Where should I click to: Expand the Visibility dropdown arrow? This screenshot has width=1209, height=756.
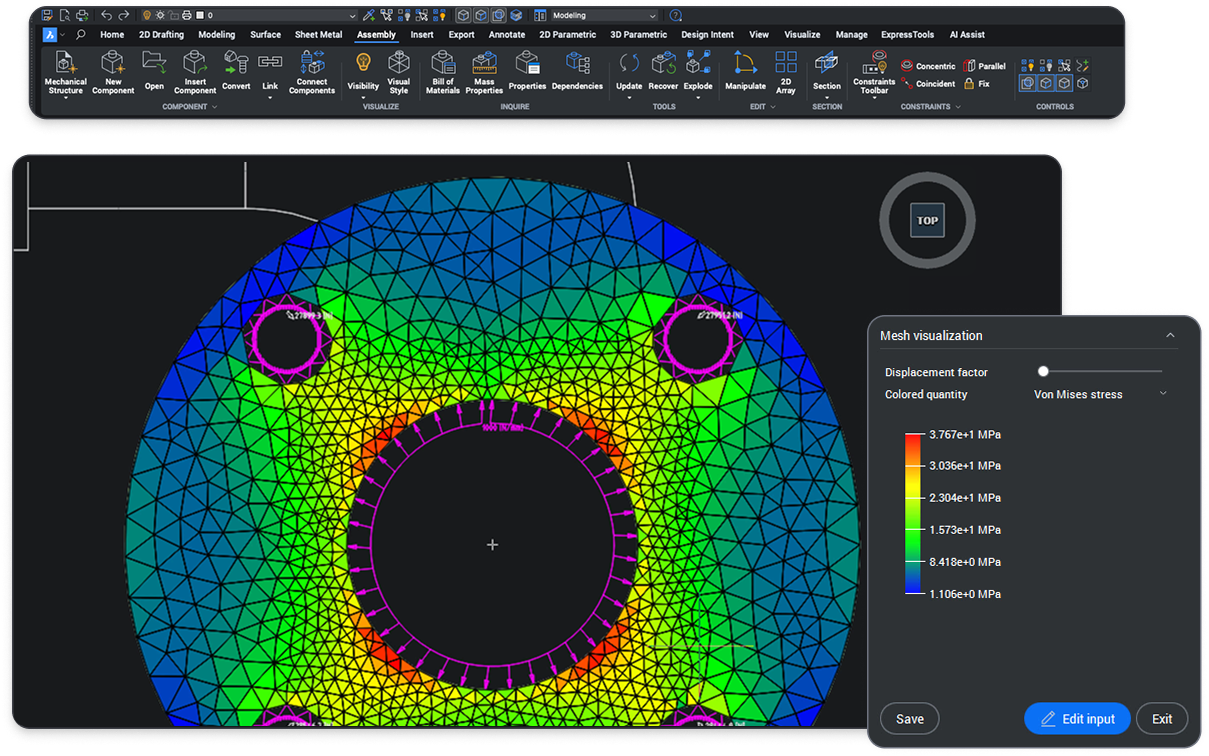click(x=363, y=98)
